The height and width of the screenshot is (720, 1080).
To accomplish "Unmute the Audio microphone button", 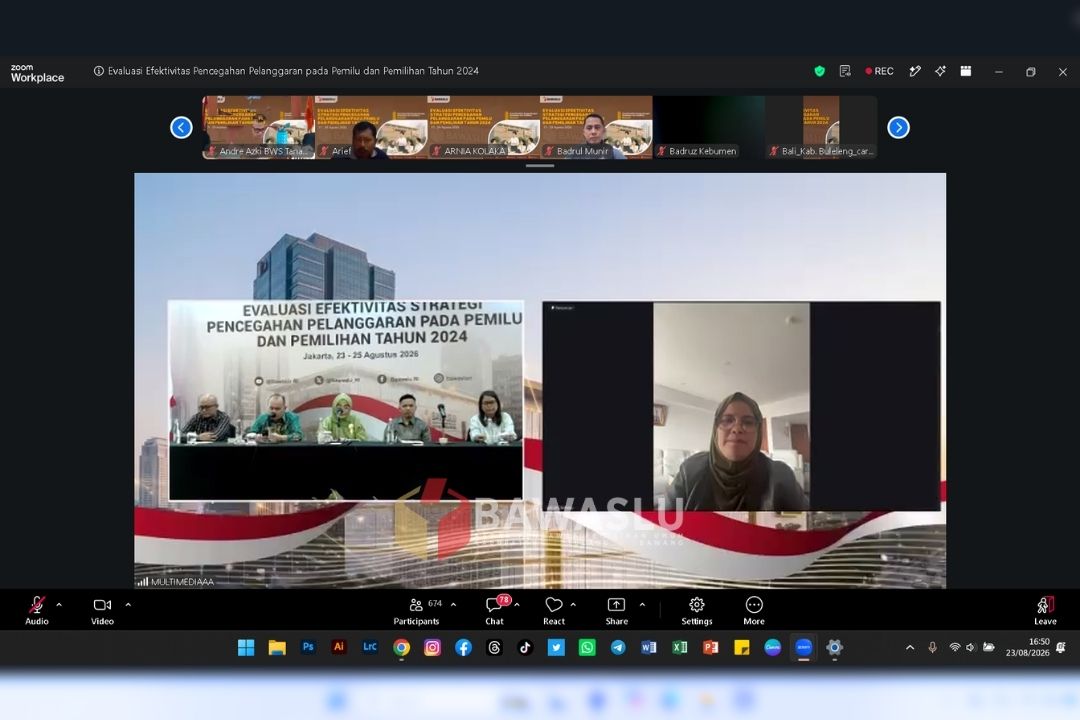I will [x=37, y=610].
